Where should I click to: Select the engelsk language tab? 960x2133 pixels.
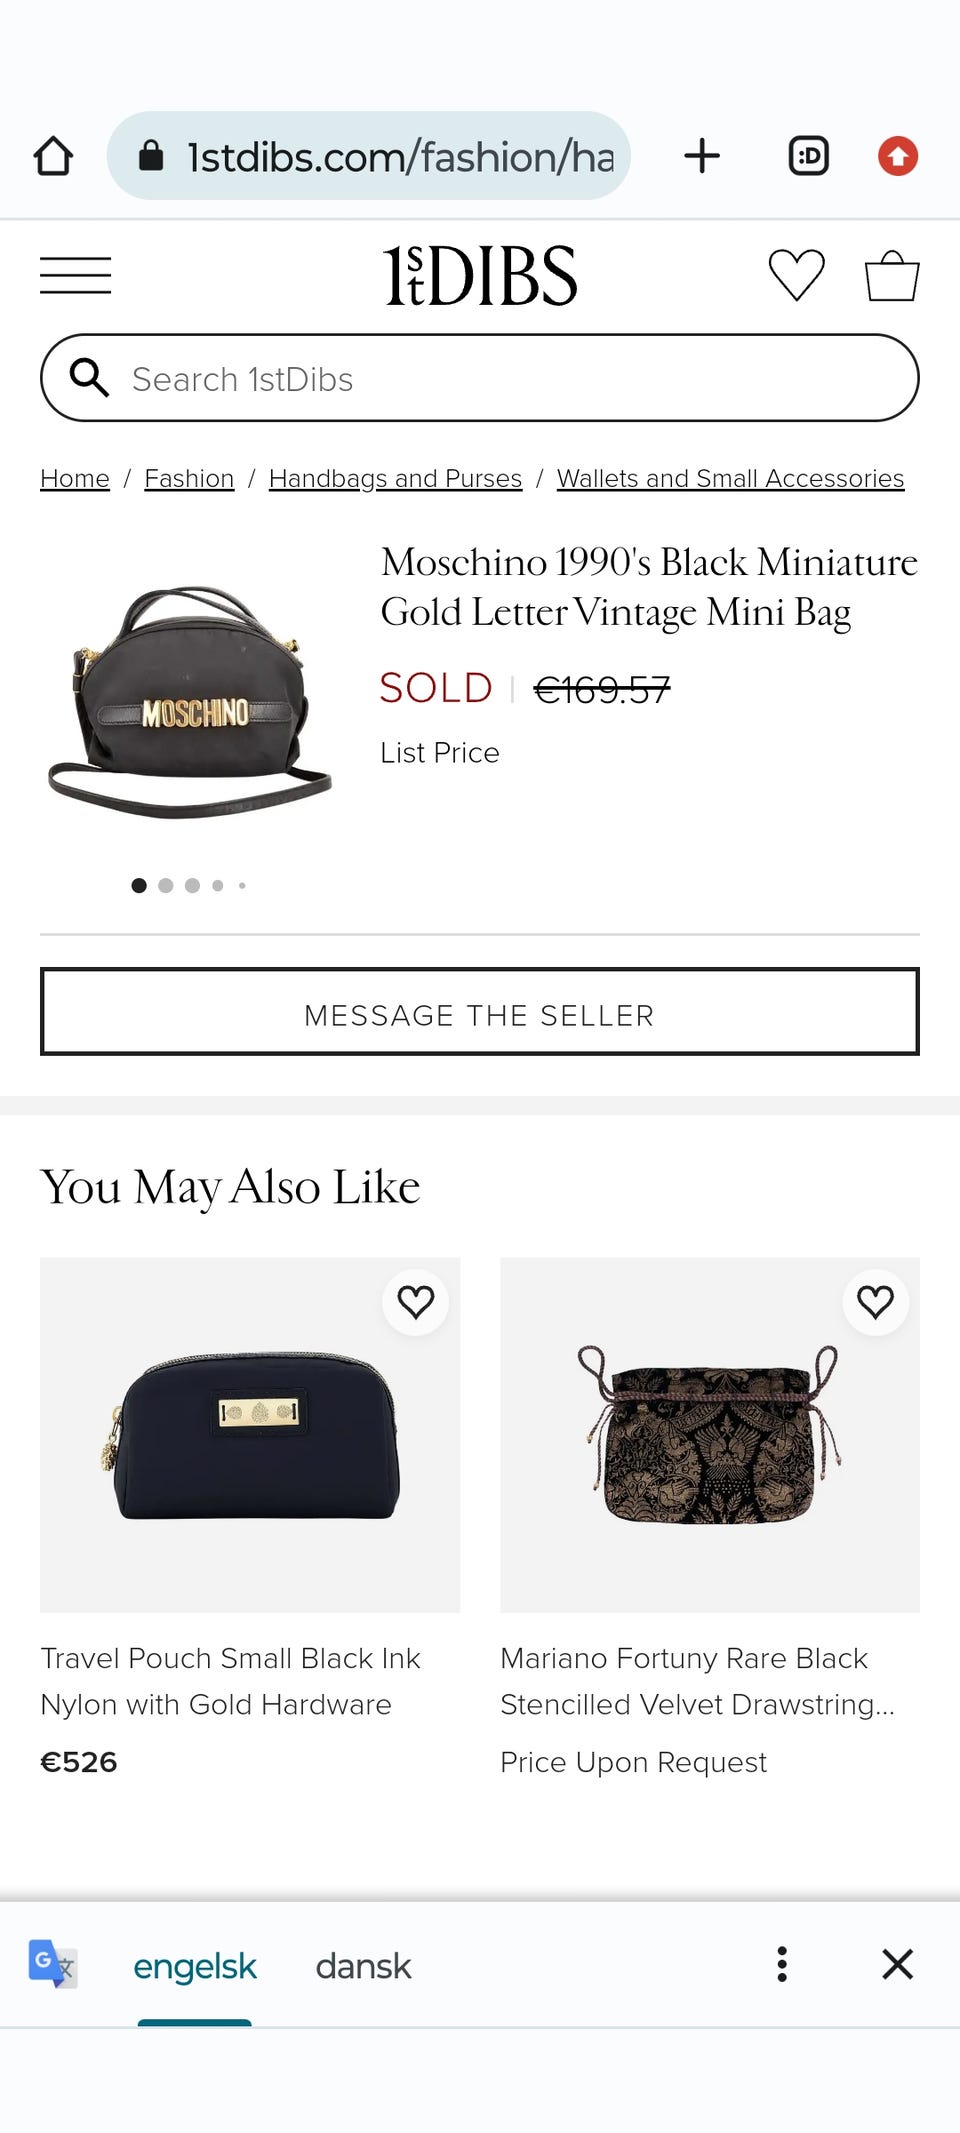click(195, 1966)
